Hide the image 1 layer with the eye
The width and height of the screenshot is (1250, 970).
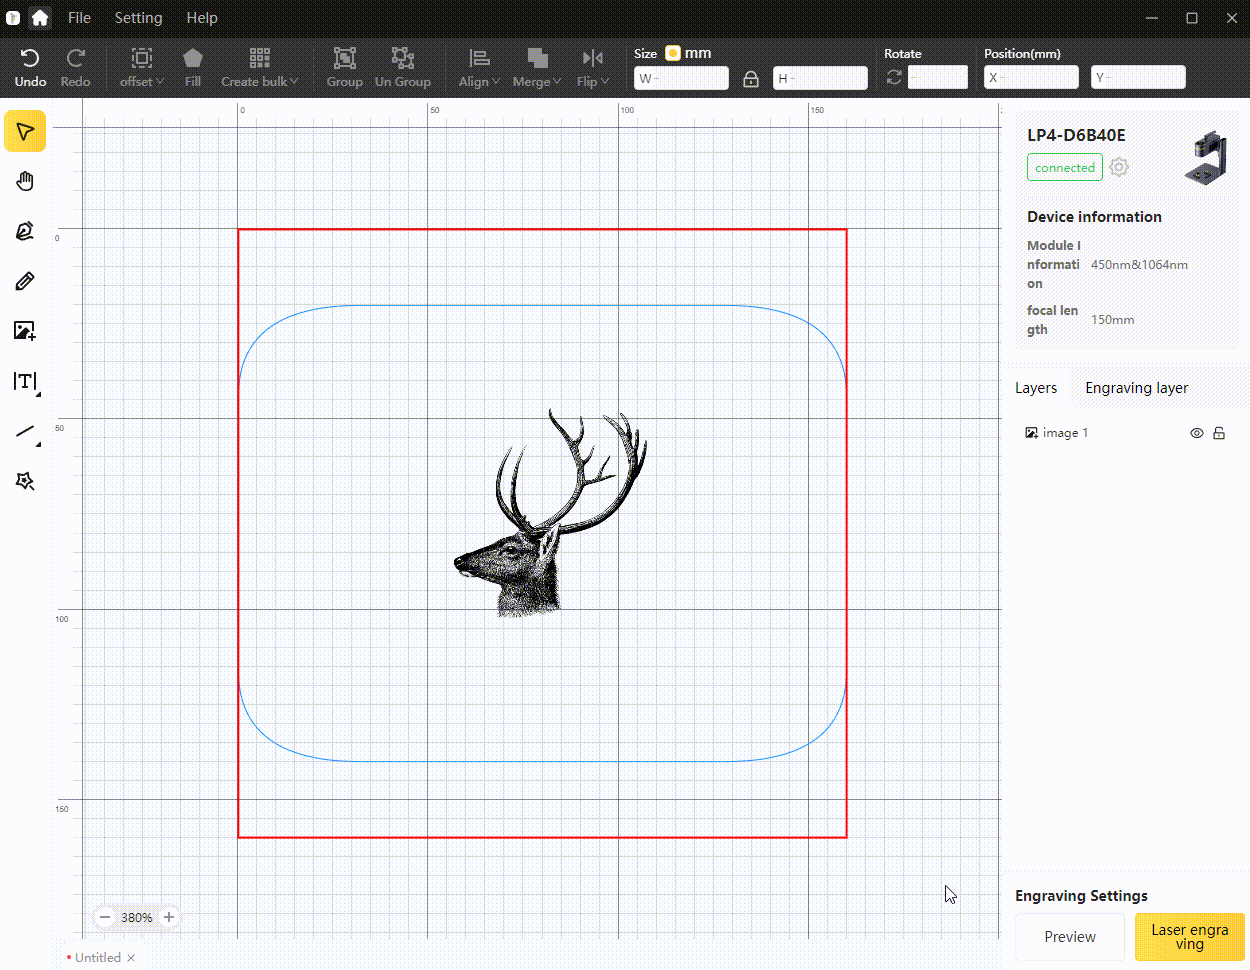[1197, 433]
